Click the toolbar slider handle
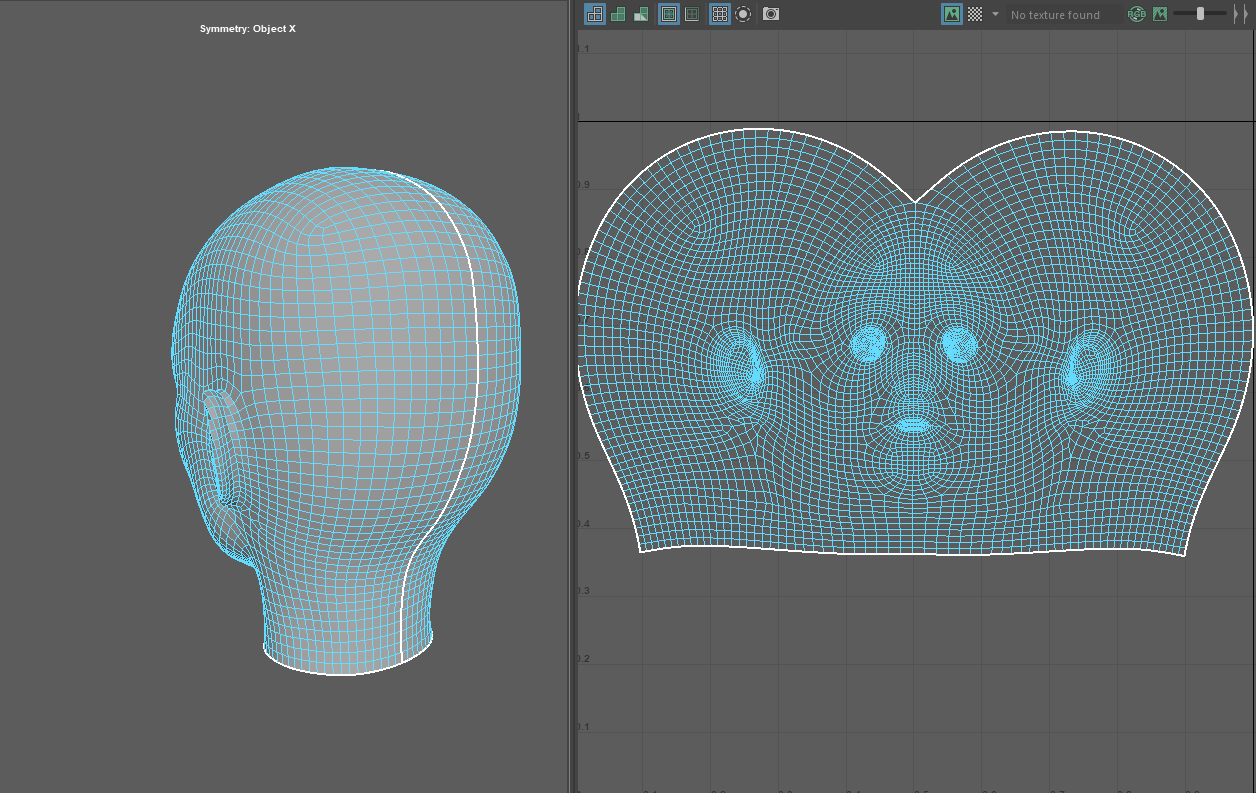The image size is (1256, 793). coord(1200,14)
